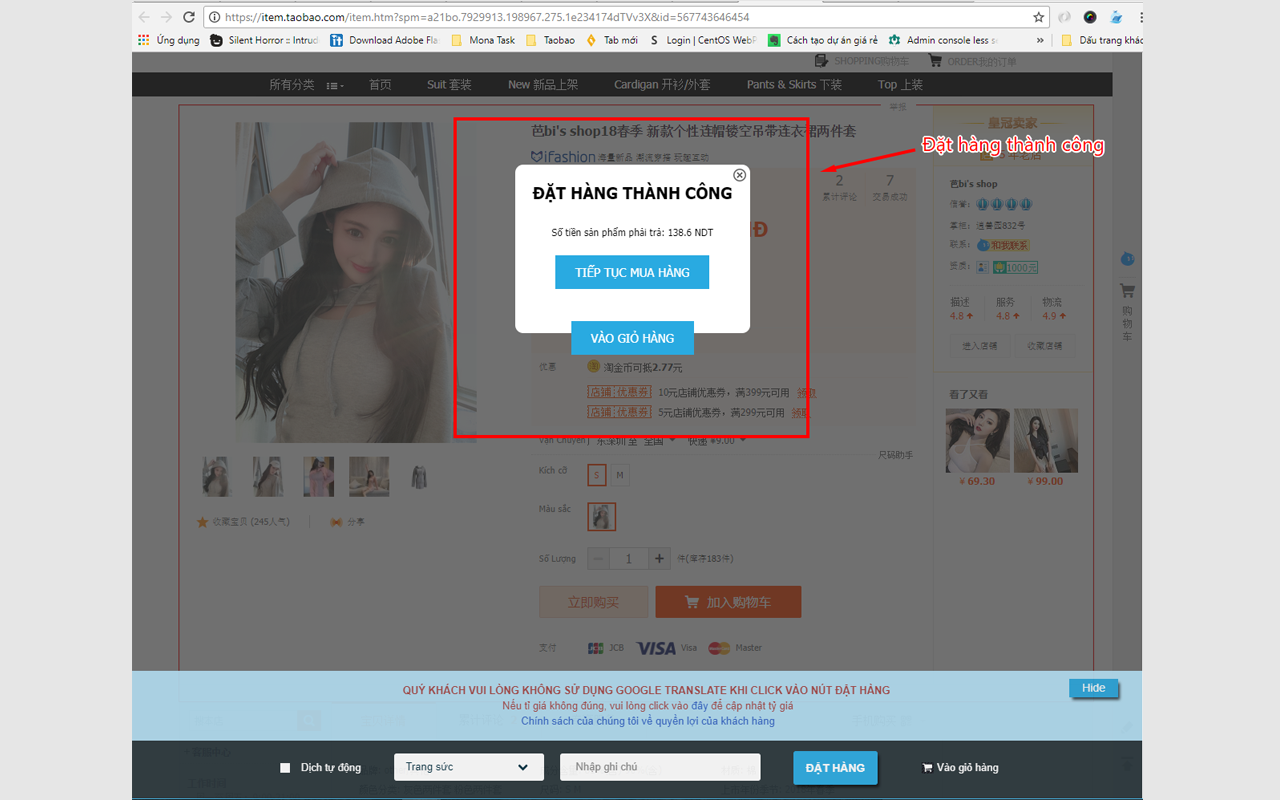
Task: Open Chính sách quyền lợi khách hàng link
Action: pos(647,721)
